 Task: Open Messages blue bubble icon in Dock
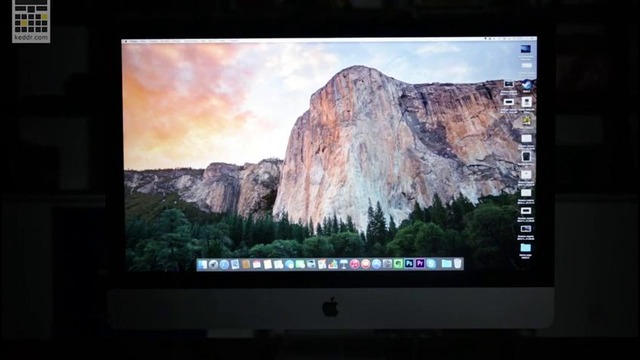(x=289, y=264)
